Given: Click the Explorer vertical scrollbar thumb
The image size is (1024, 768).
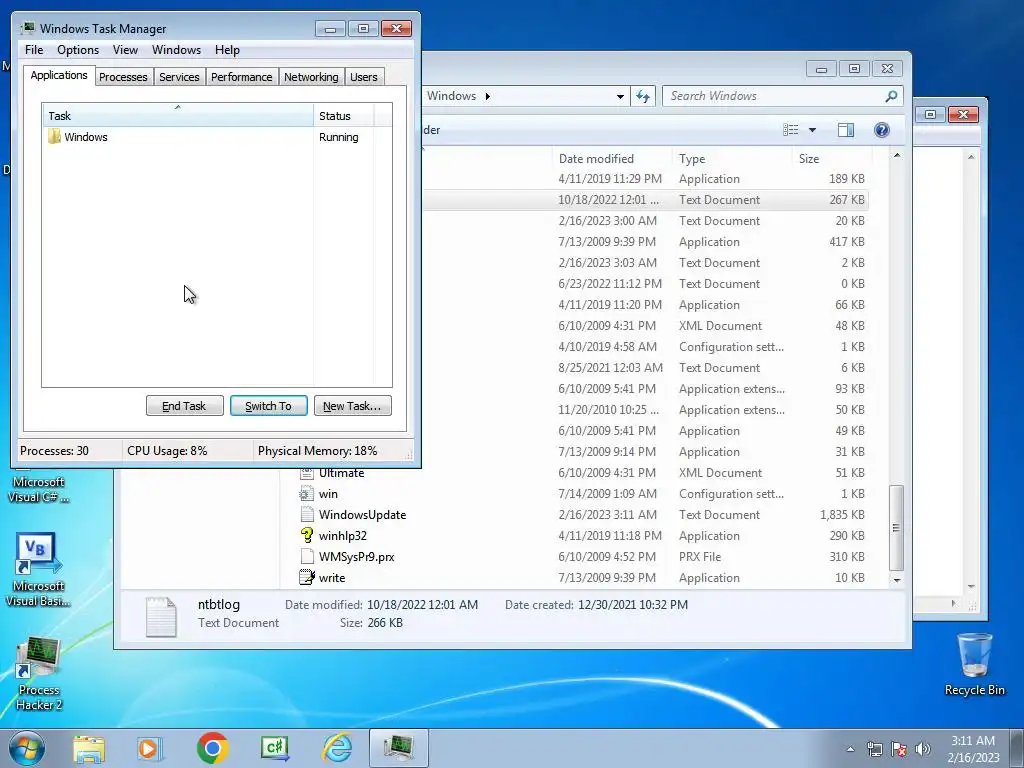Looking at the screenshot, I should tap(897, 528).
